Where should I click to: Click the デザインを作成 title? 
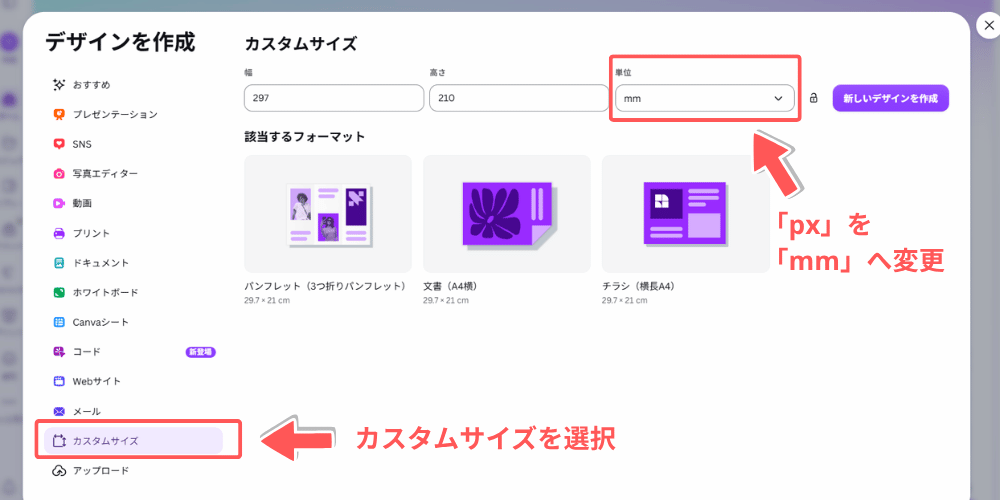[120, 41]
